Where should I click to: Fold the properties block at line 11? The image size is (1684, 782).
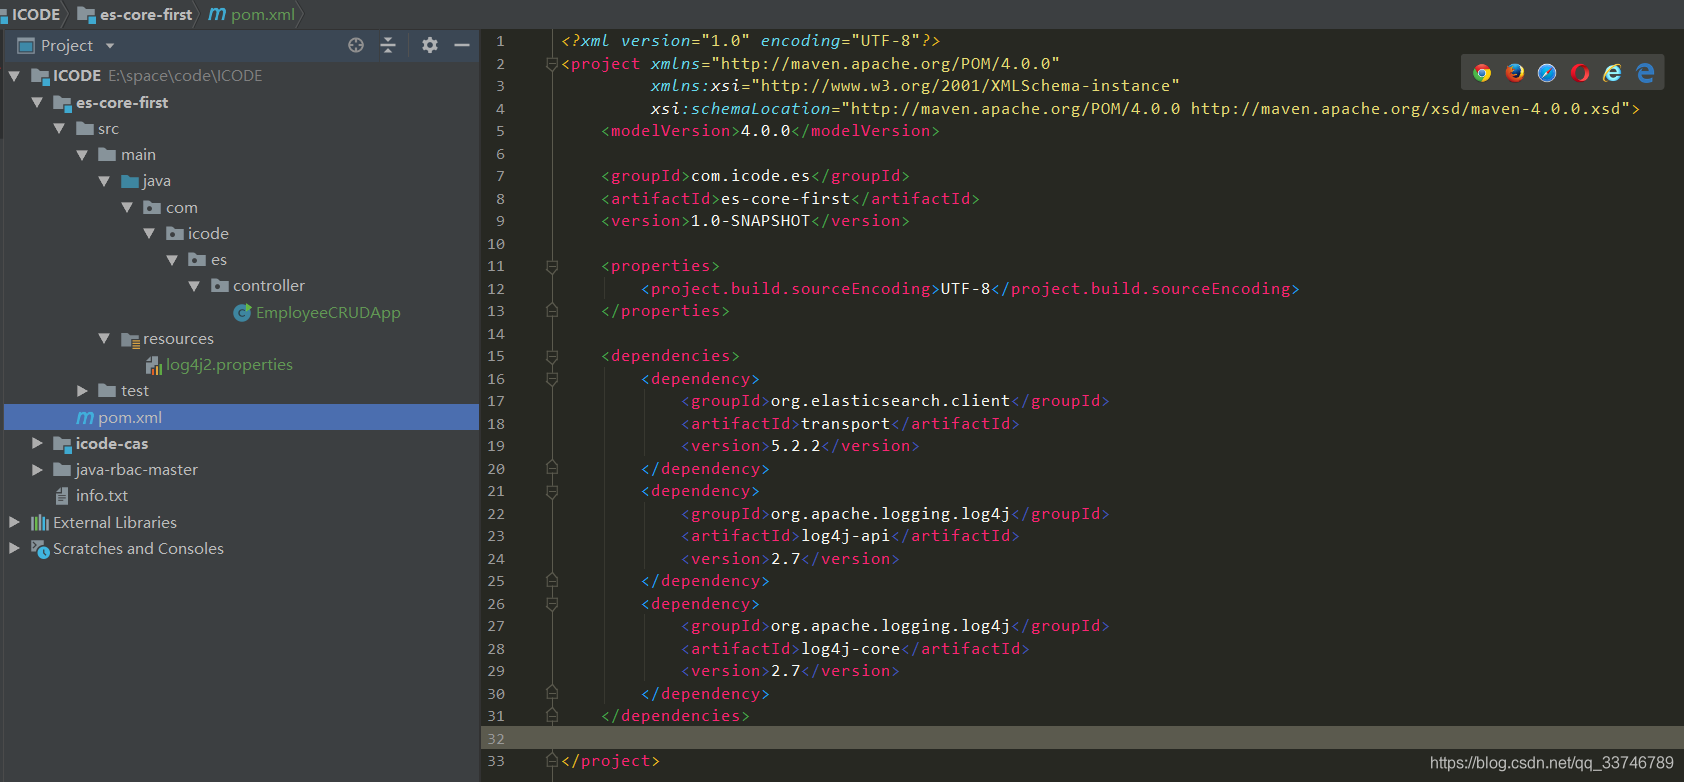point(552,266)
